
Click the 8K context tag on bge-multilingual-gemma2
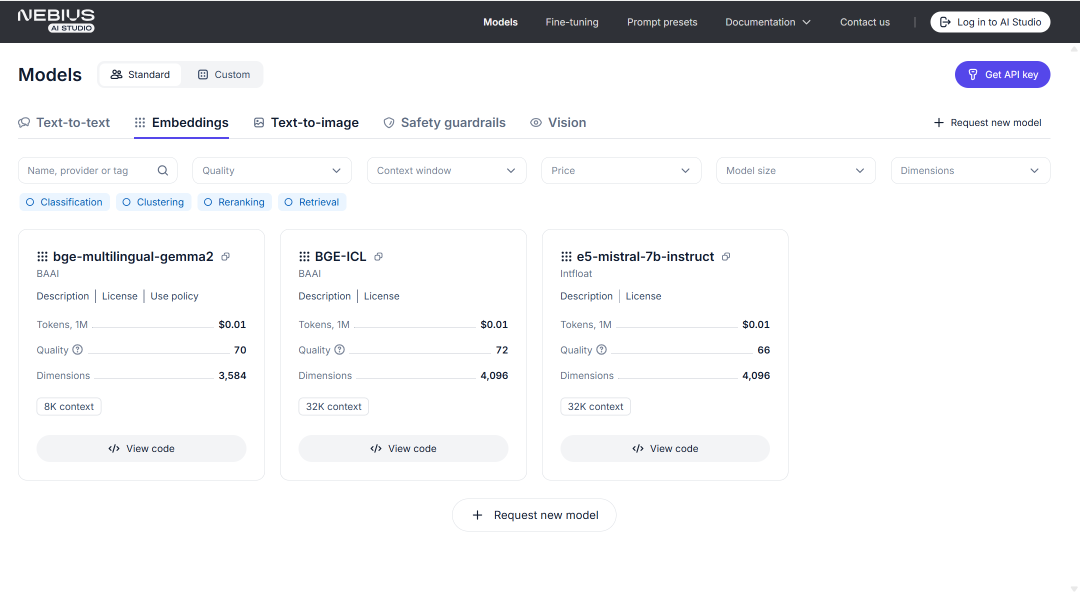coord(69,407)
